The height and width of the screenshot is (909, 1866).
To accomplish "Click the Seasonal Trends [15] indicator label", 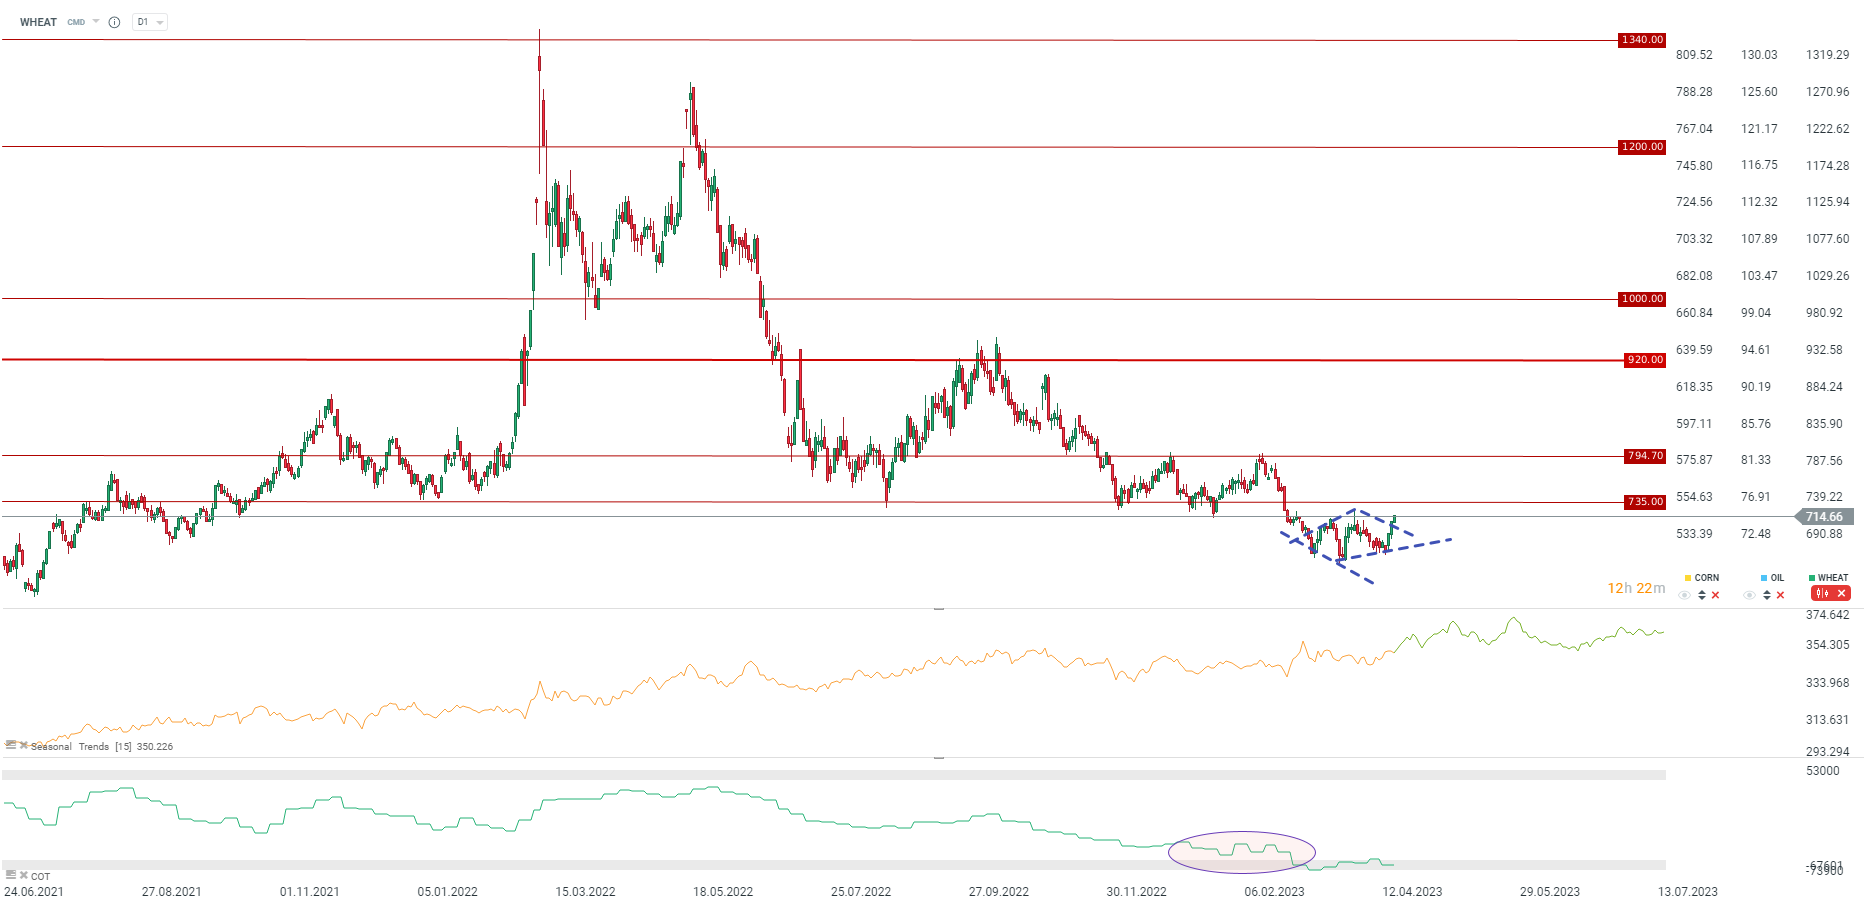I will [x=102, y=747].
